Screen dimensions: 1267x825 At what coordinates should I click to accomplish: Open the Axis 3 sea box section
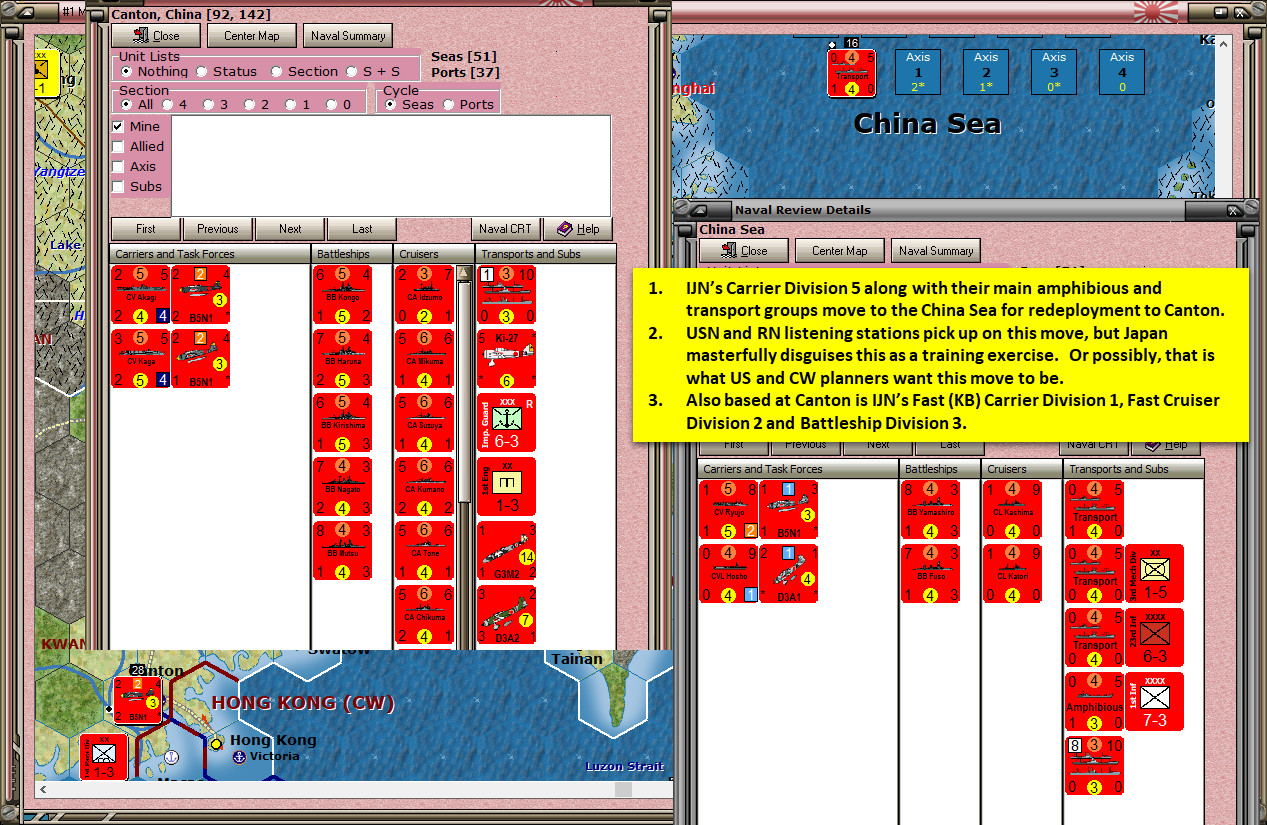point(1054,72)
